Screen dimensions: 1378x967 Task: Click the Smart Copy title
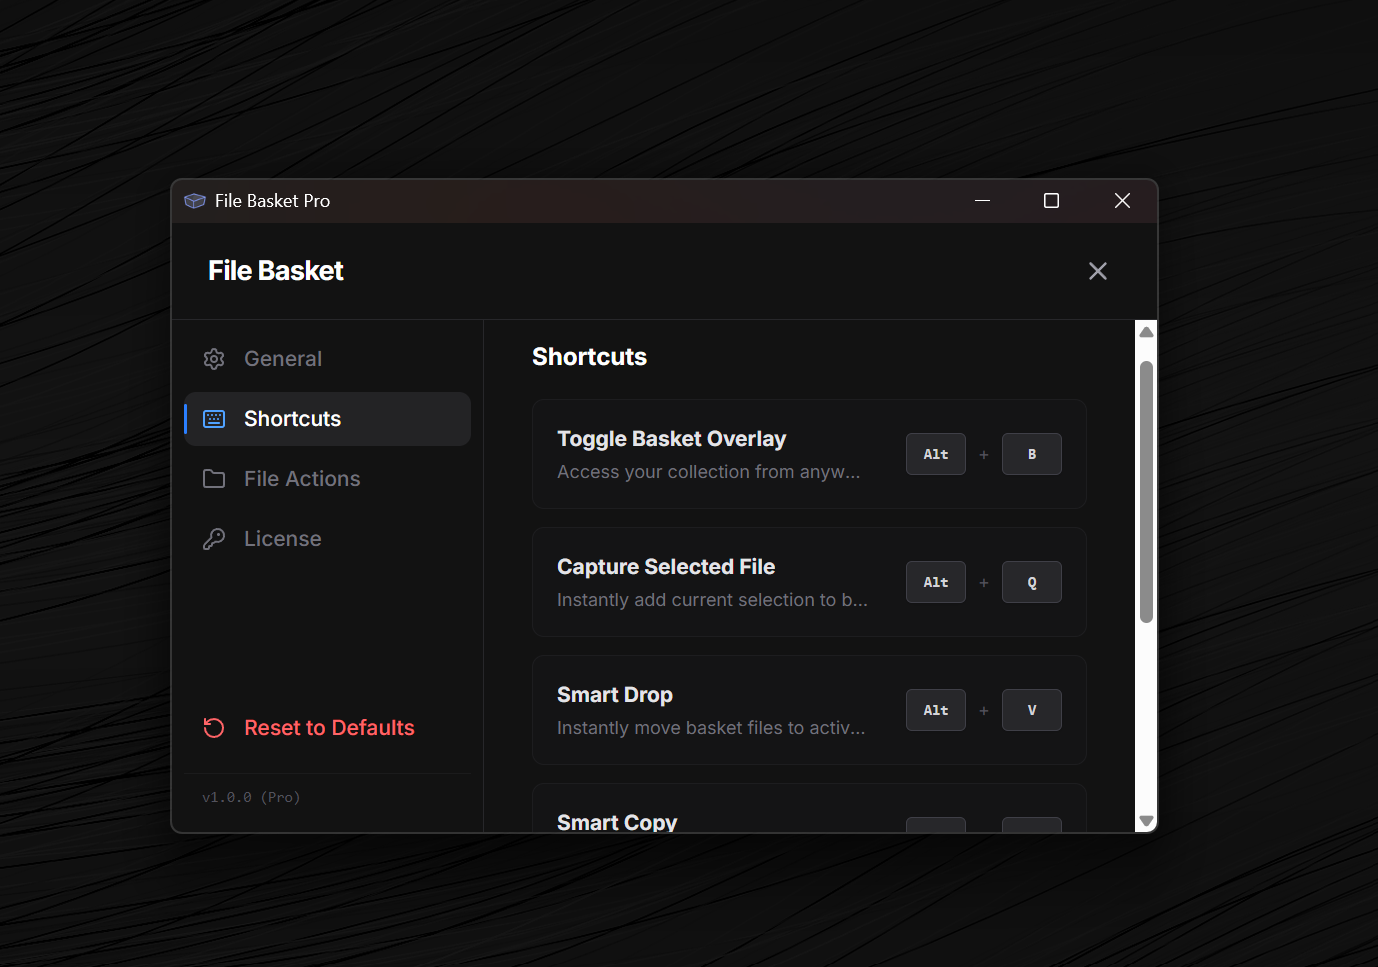point(617,822)
